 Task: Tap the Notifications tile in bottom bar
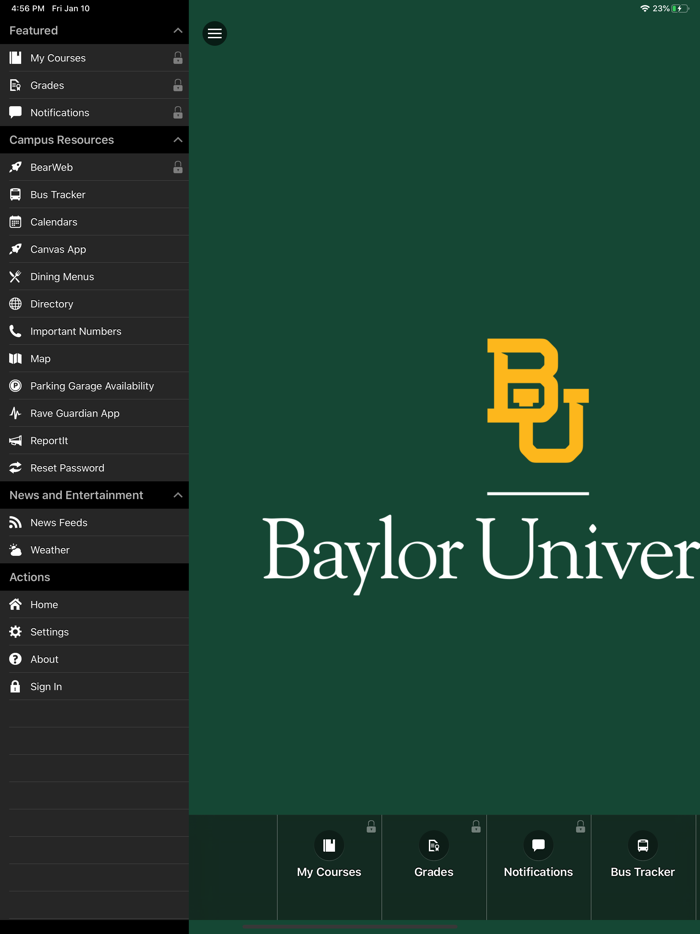click(x=539, y=867)
